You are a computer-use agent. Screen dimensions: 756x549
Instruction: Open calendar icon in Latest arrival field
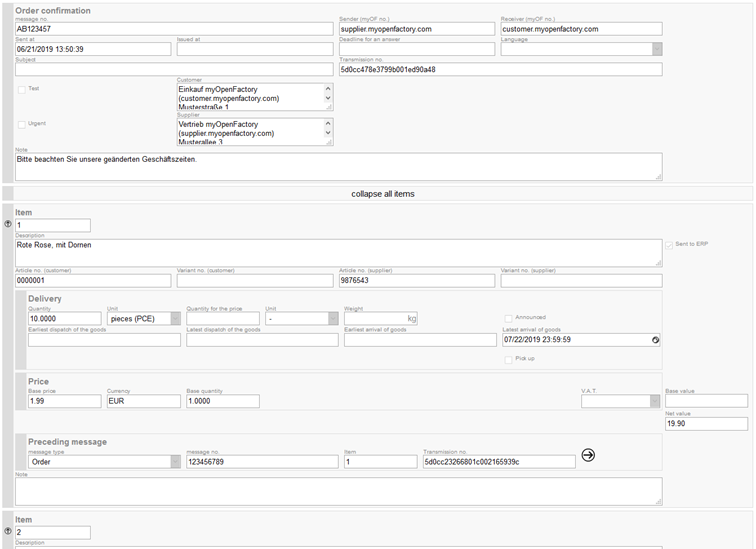coord(655,340)
